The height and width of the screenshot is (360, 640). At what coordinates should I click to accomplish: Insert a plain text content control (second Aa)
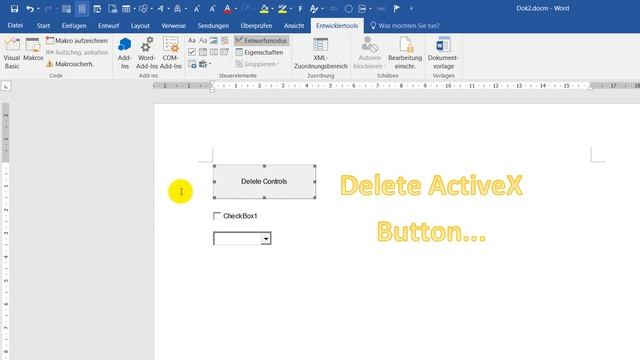point(203,40)
